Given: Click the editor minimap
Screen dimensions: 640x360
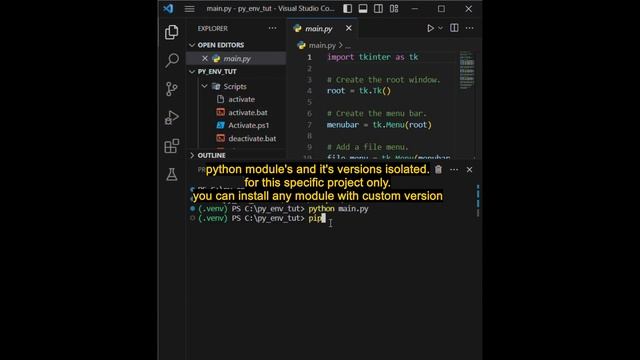Looking at the screenshot, I should pos(467,70).
